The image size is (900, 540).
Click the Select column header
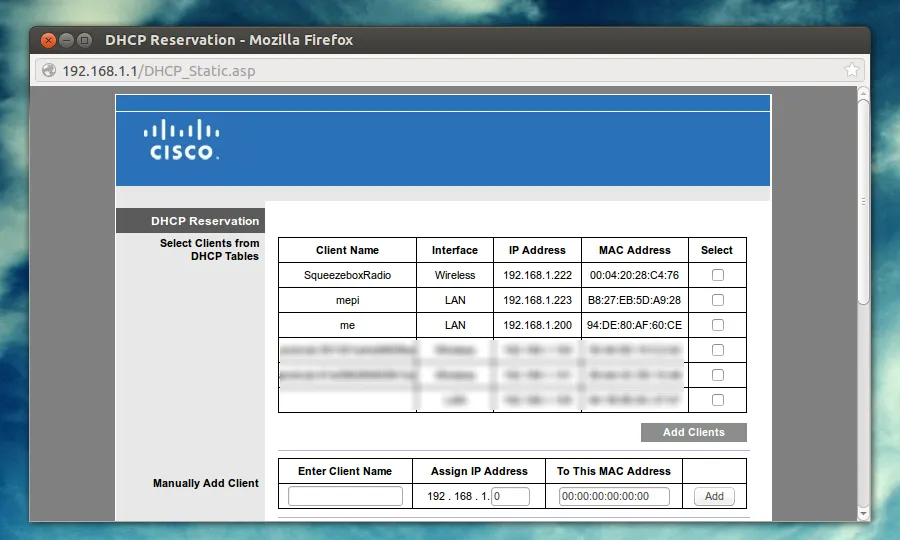pyautogui.click(x=717, y=250)
